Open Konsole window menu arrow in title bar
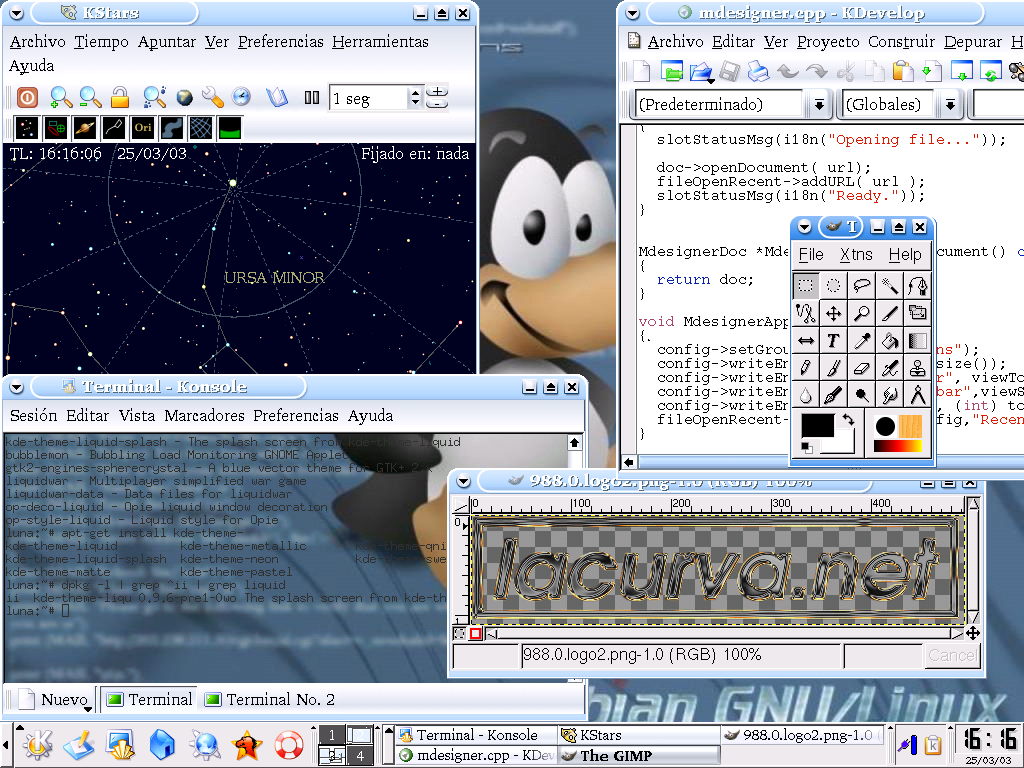 coord(17,387)
